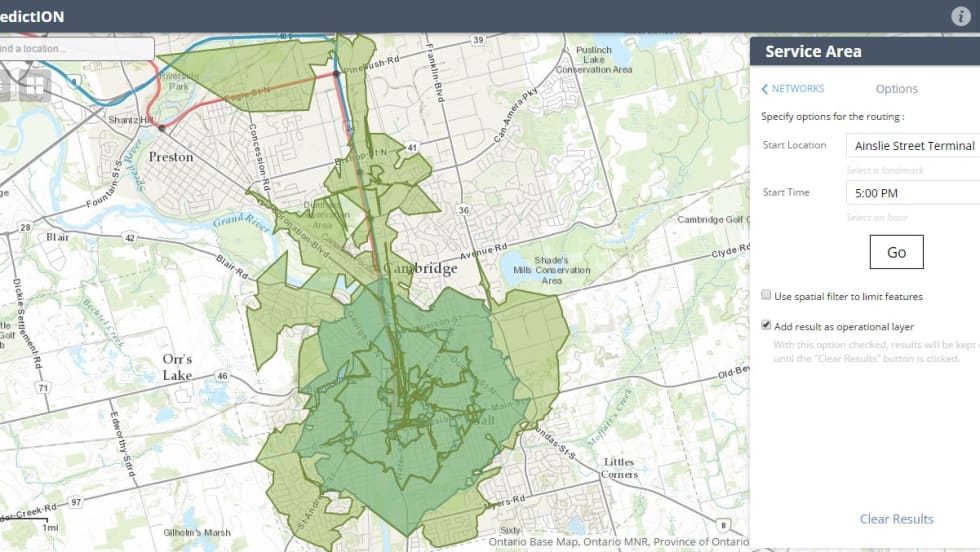Click the Shade's Mills Conservation Area label
The width and height of the screenshot is (980, 552).
(549, 270)
